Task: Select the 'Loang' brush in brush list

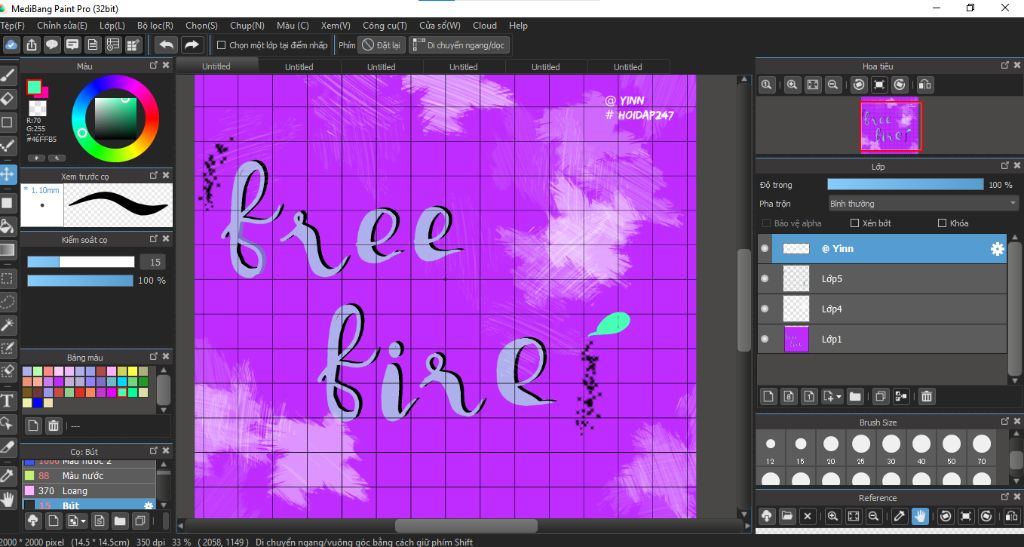Action: click(x=89, y=491)
